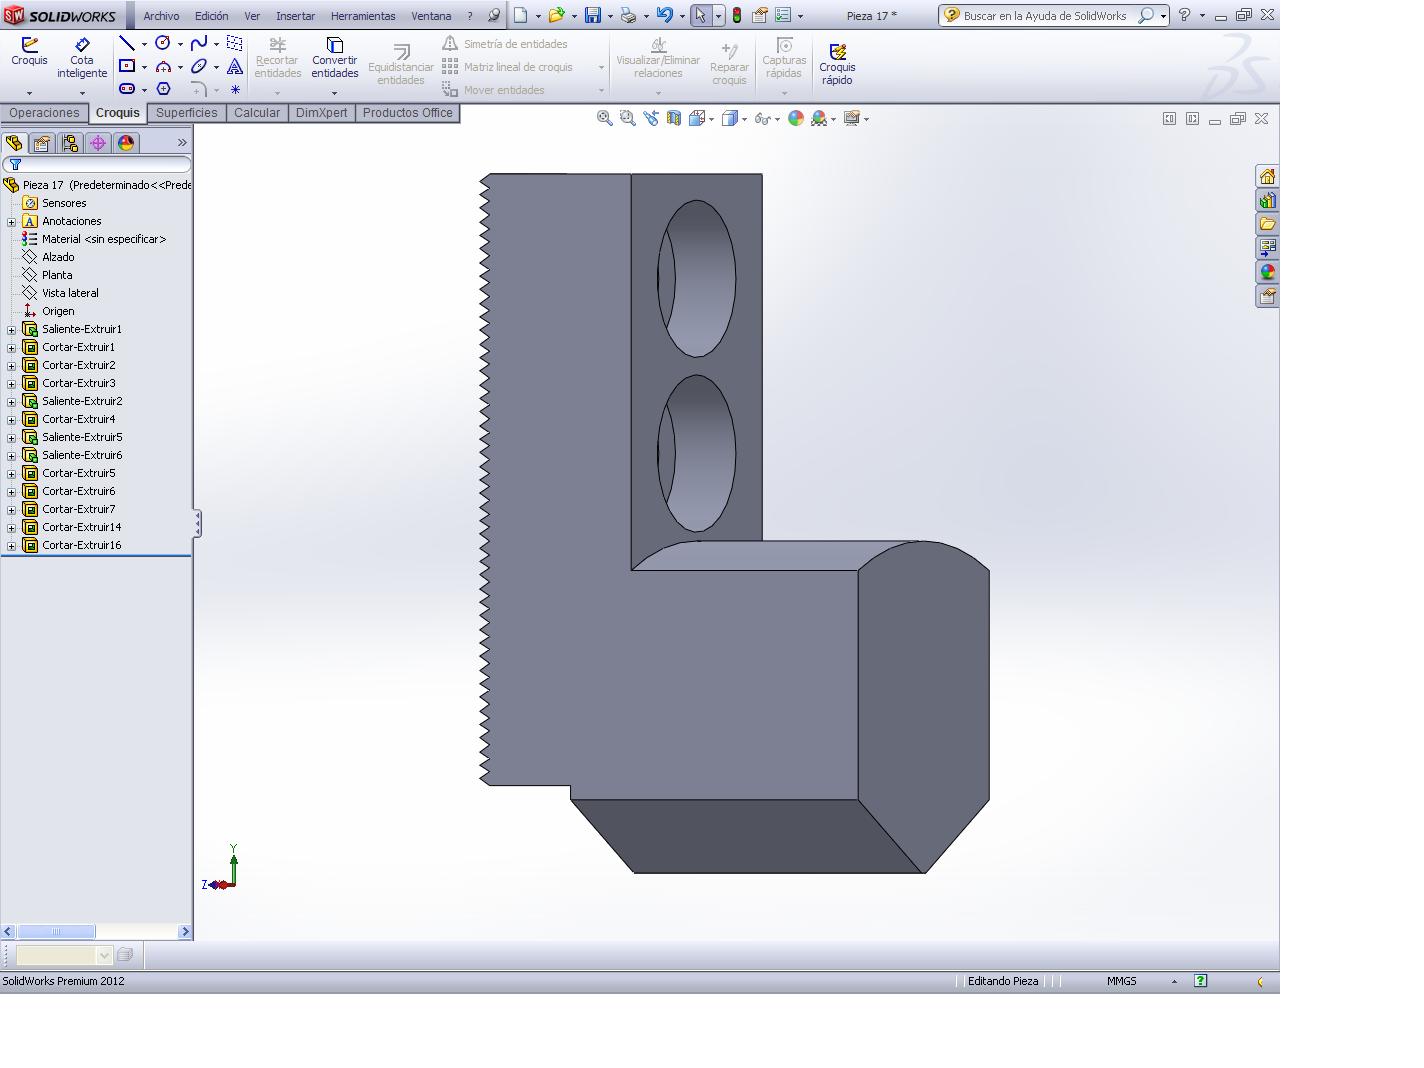The image size is (1424, 1068).
Task: Expand the Cortar-Extruir1 feature
Action: pyautogui.click(x=11, y=347)
